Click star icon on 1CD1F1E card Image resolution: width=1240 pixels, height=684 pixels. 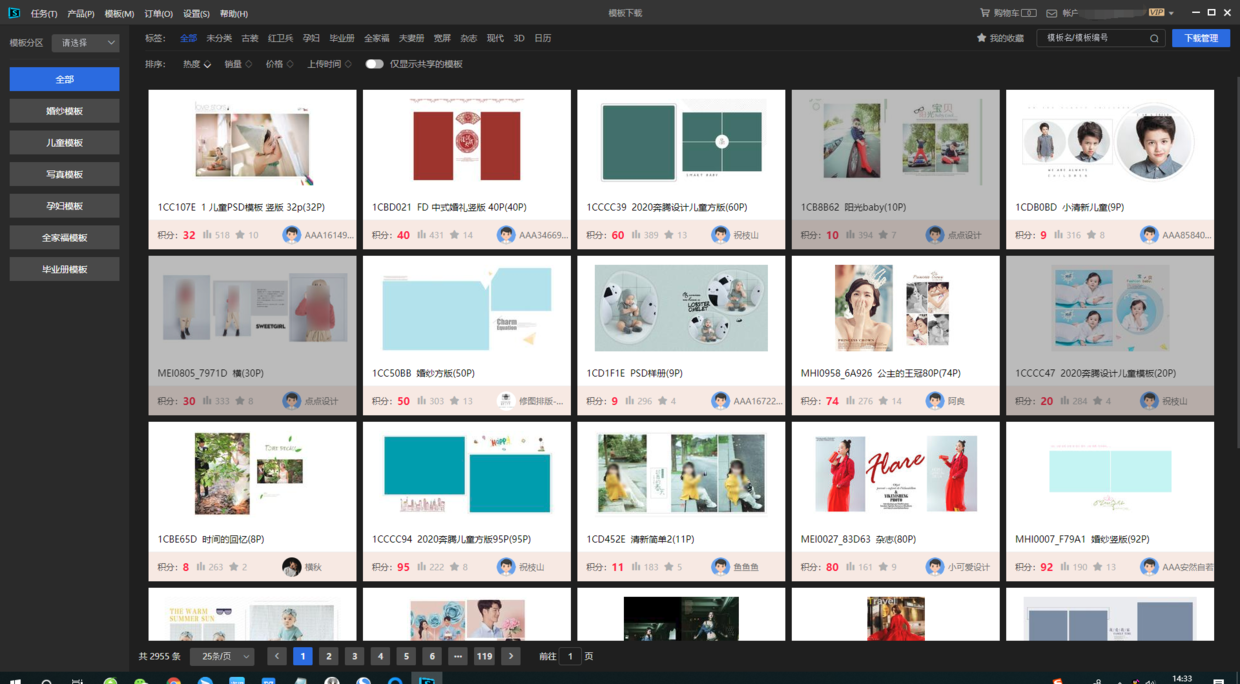(x=664, y=401)
